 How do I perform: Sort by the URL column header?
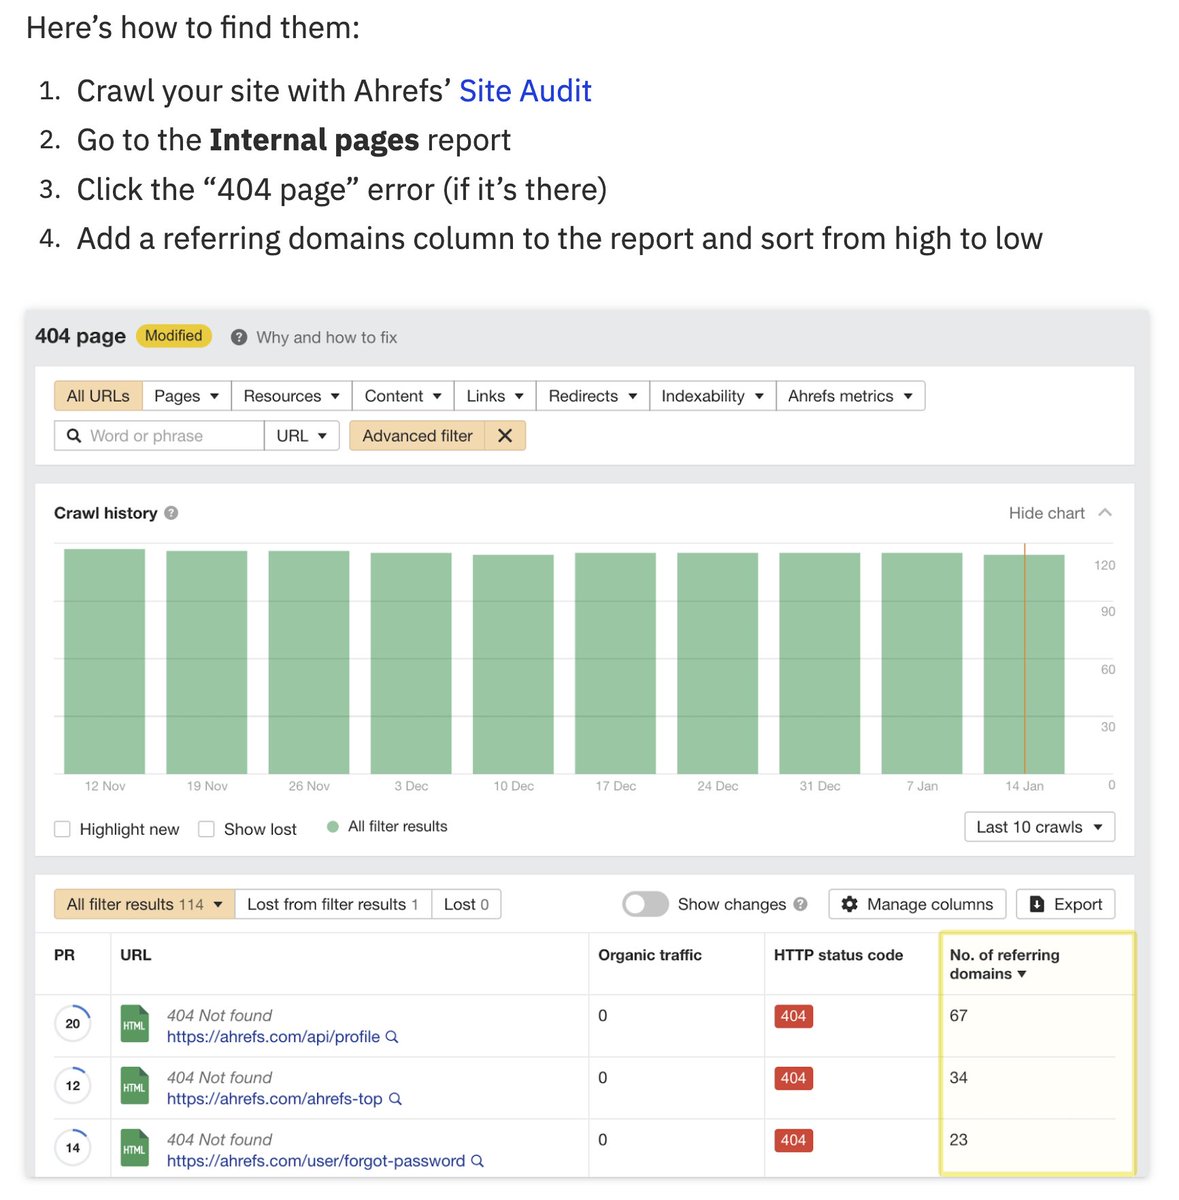[x=136, y=955]
